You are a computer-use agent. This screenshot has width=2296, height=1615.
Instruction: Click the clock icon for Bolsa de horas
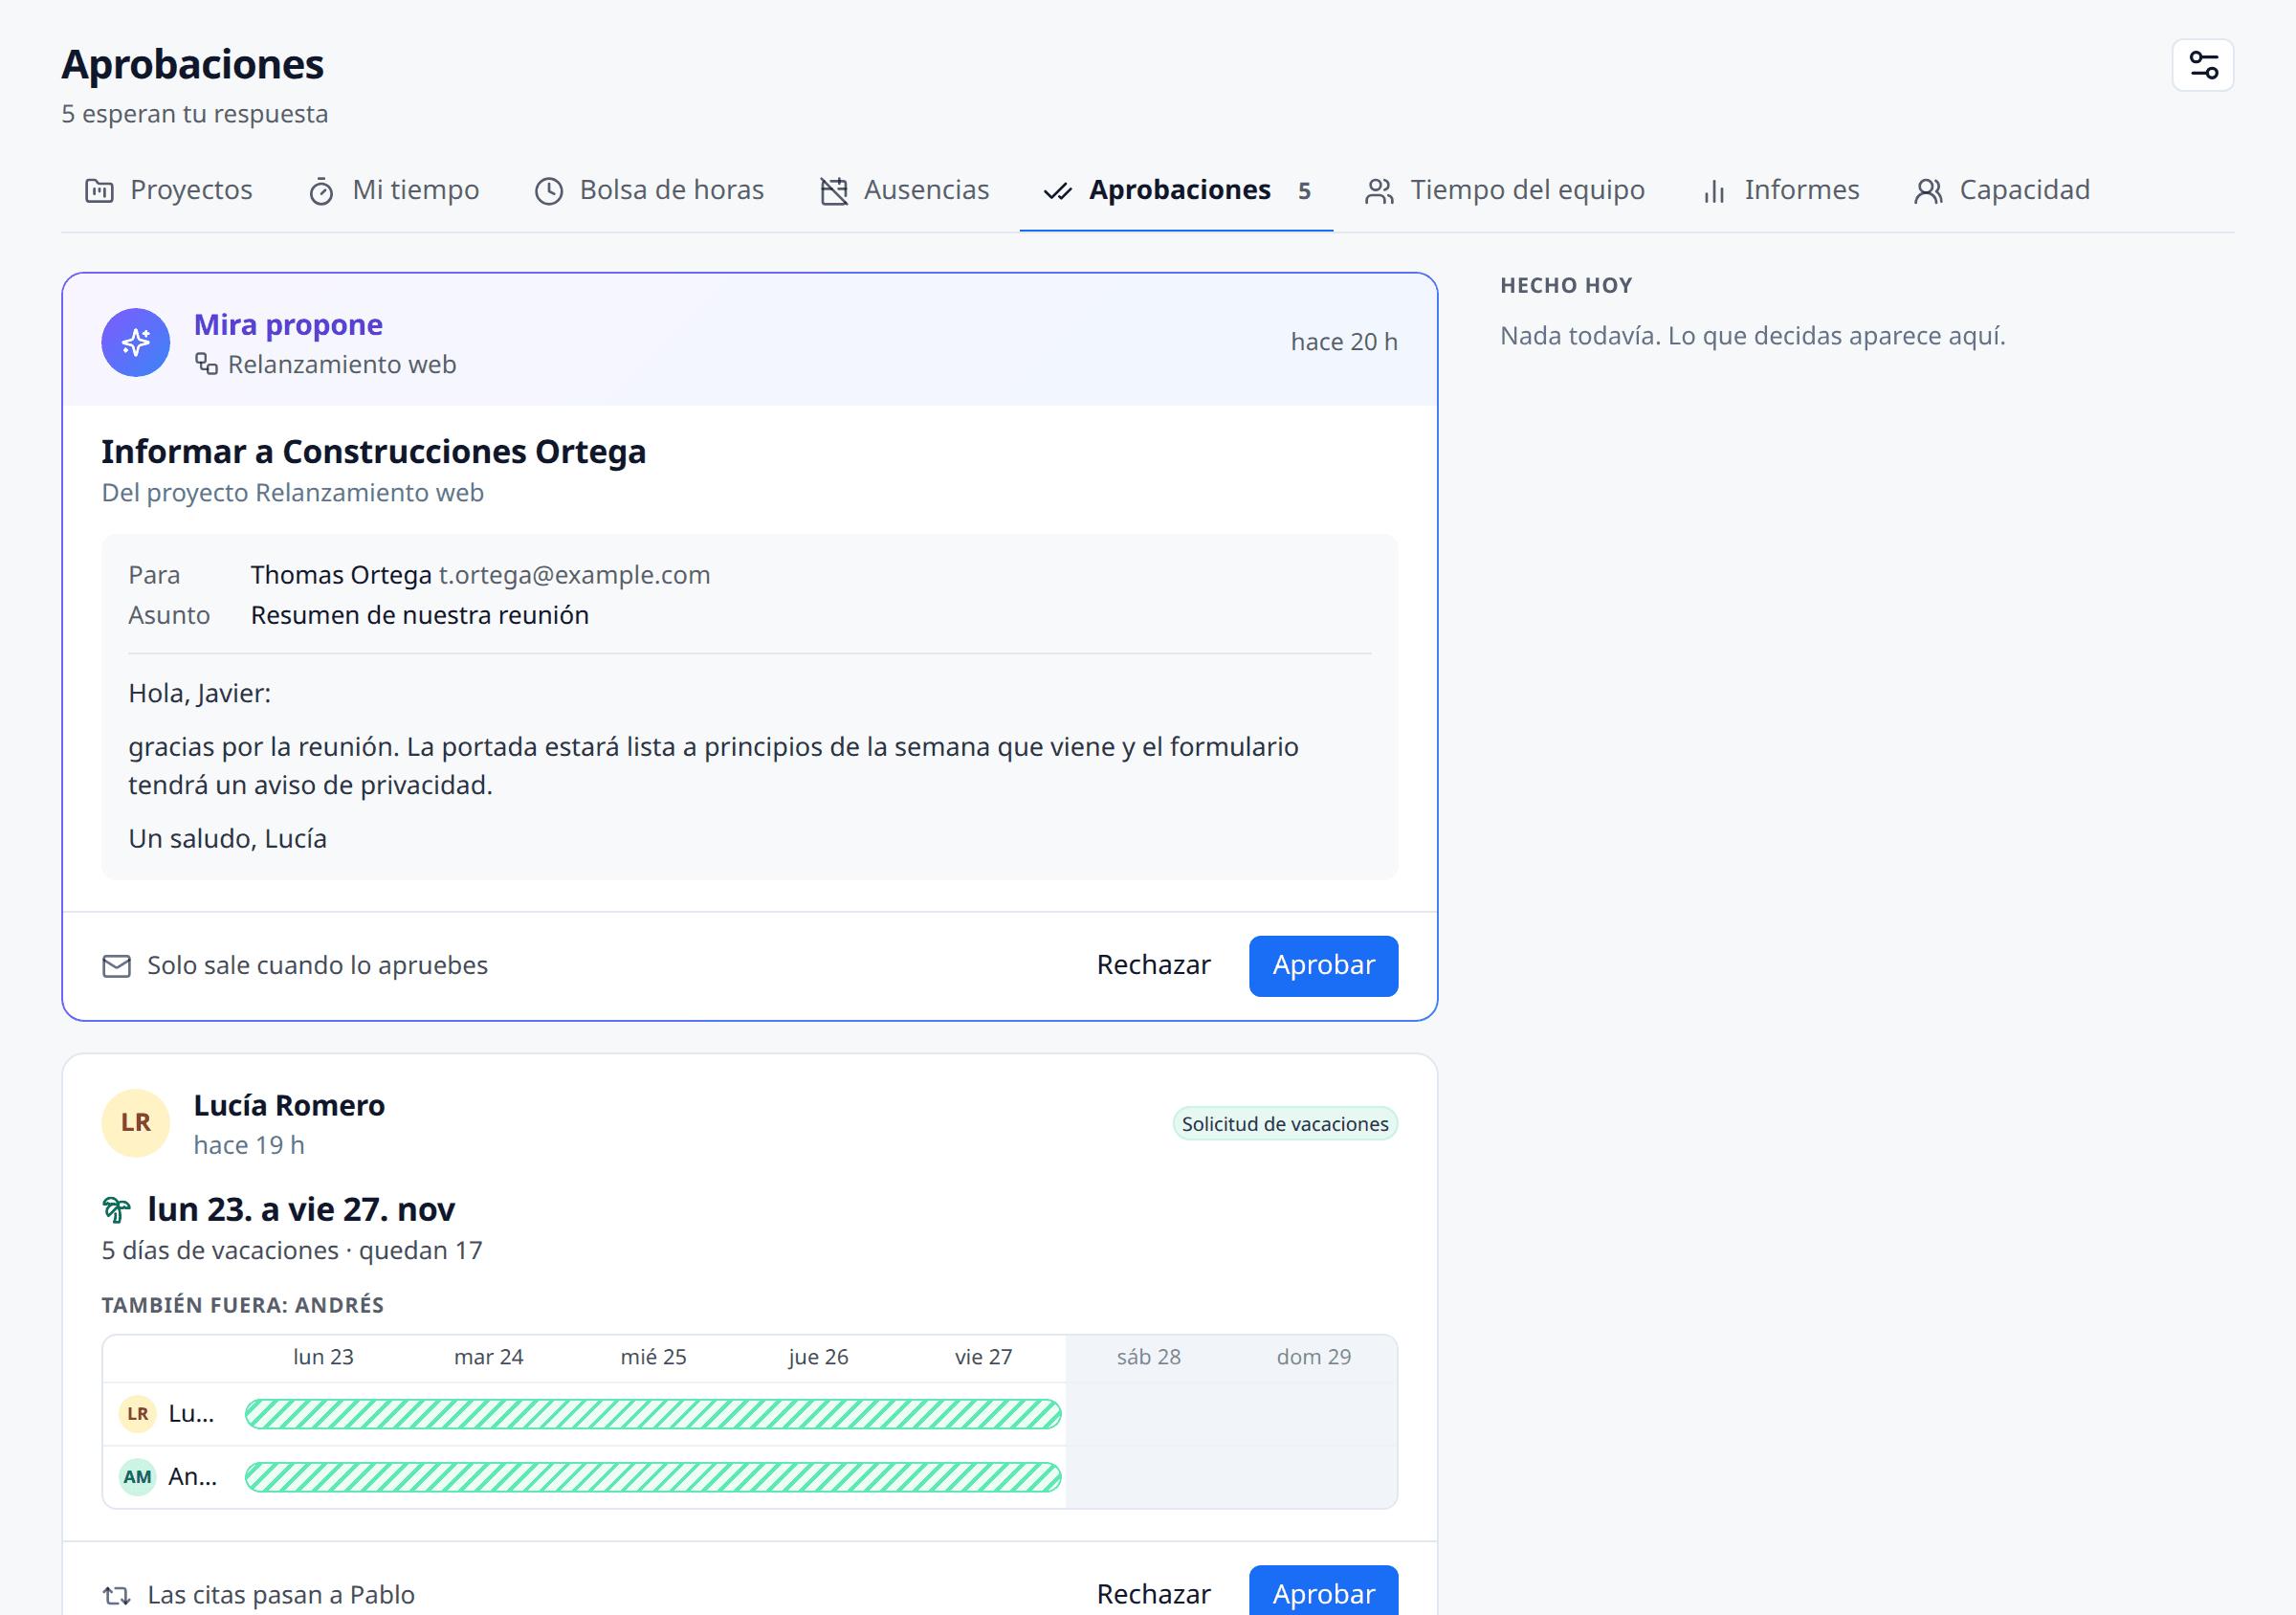[549, 190]
